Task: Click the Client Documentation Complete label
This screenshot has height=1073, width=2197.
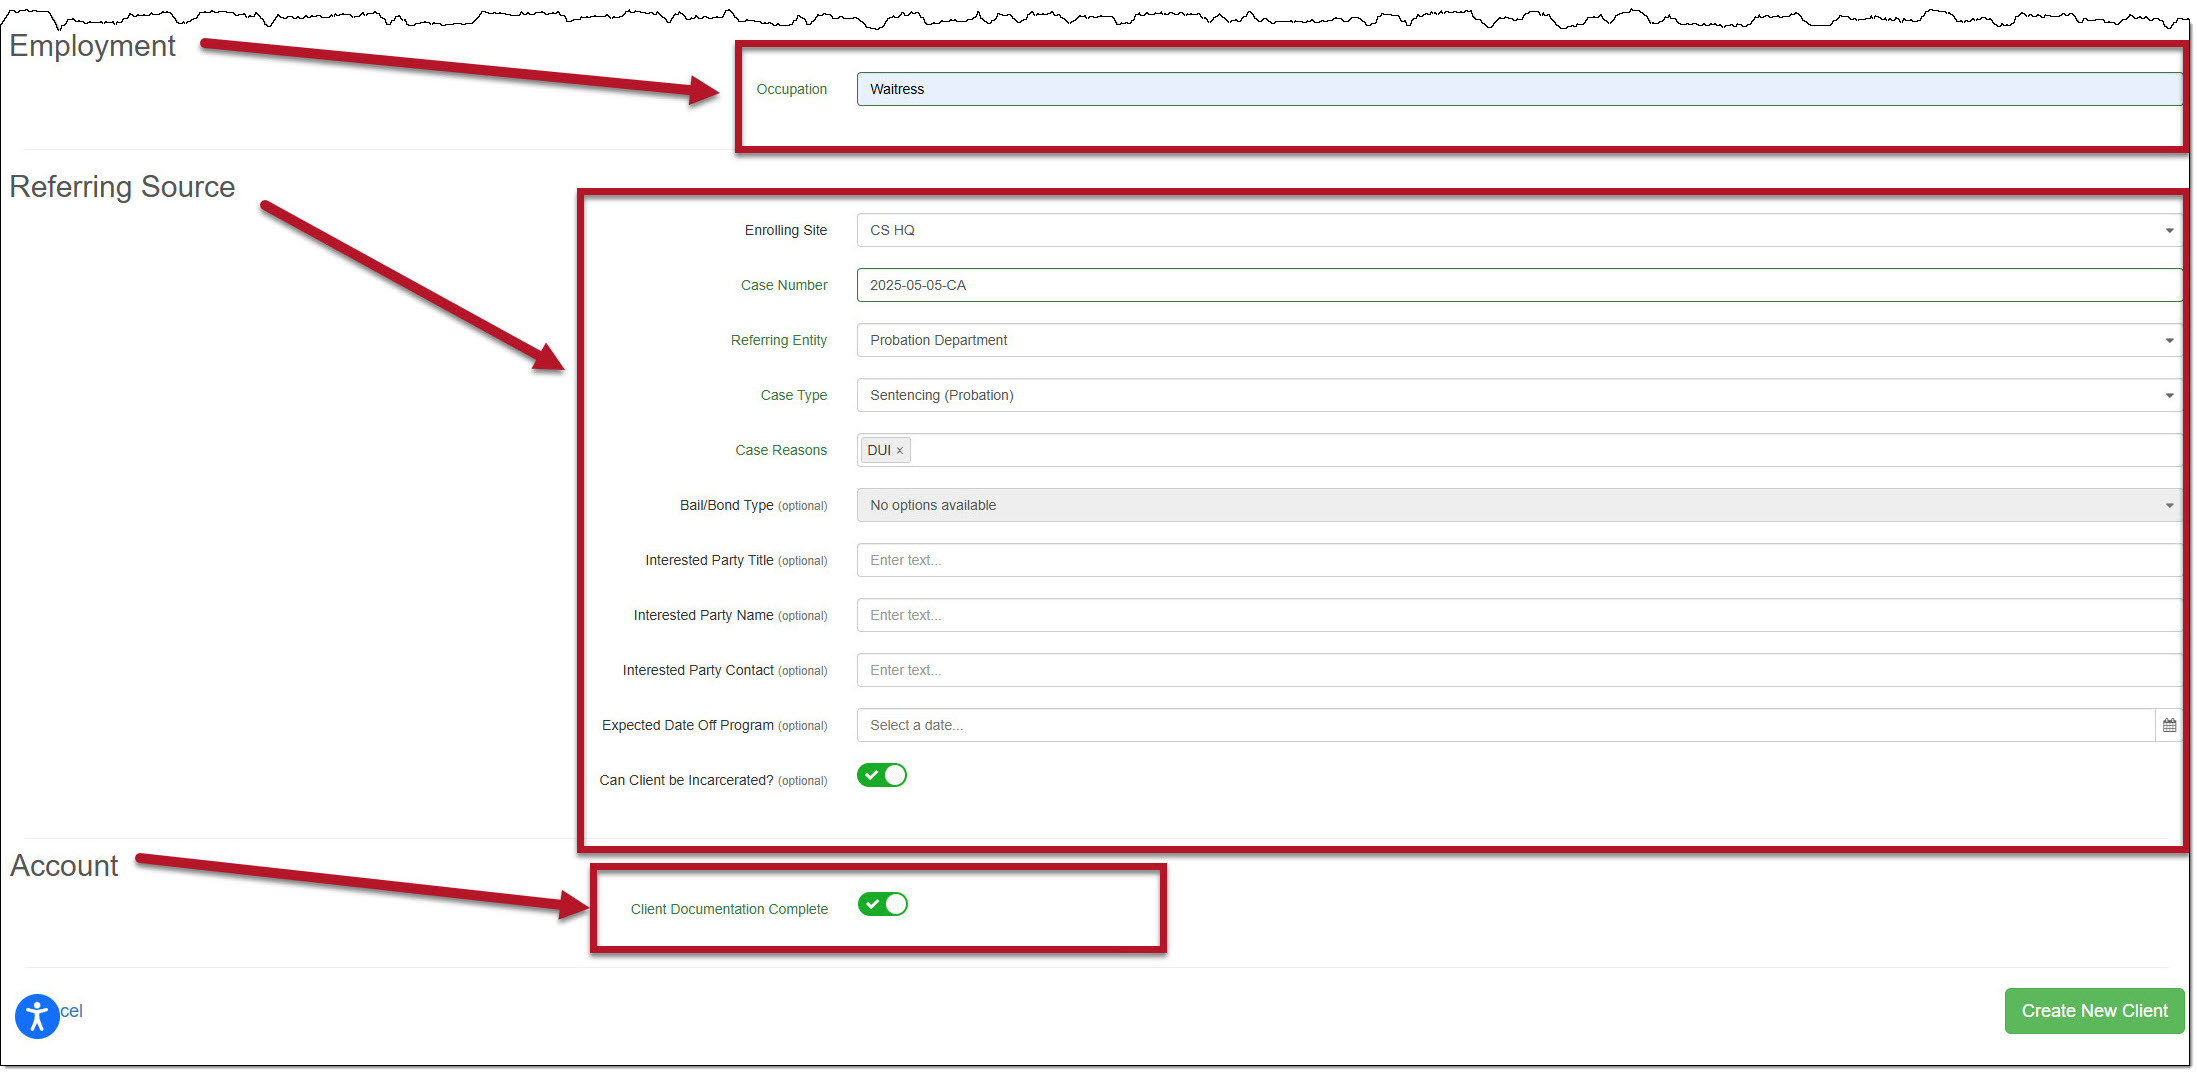Action: coord(729,909)
